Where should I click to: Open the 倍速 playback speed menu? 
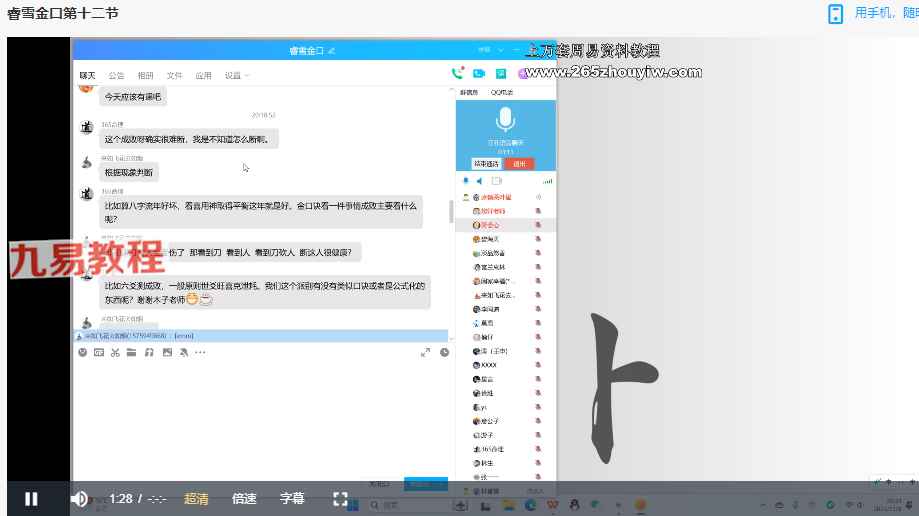[244, 499]
